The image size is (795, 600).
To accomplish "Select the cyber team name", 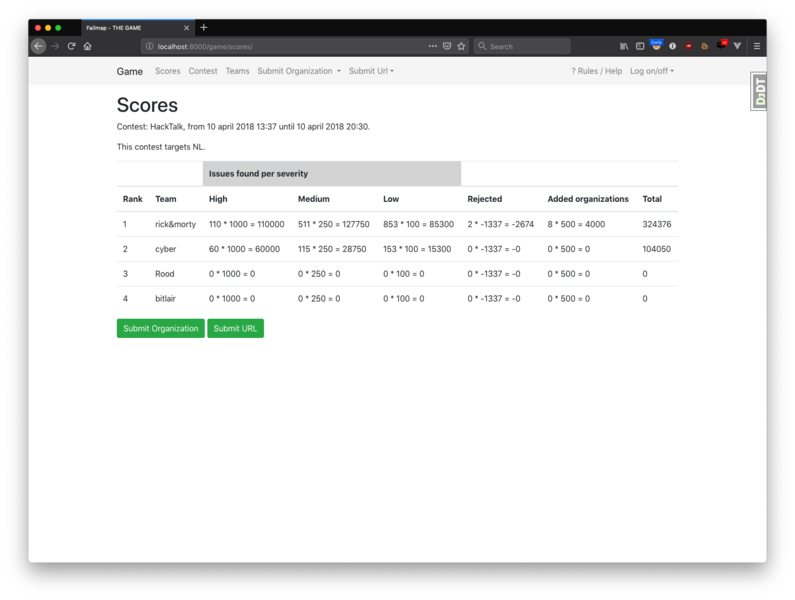I will pyautogui.click(x=166, y=249).
